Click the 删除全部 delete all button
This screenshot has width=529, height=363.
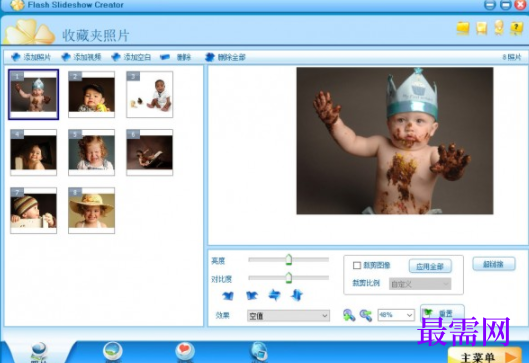click(225, 57)
